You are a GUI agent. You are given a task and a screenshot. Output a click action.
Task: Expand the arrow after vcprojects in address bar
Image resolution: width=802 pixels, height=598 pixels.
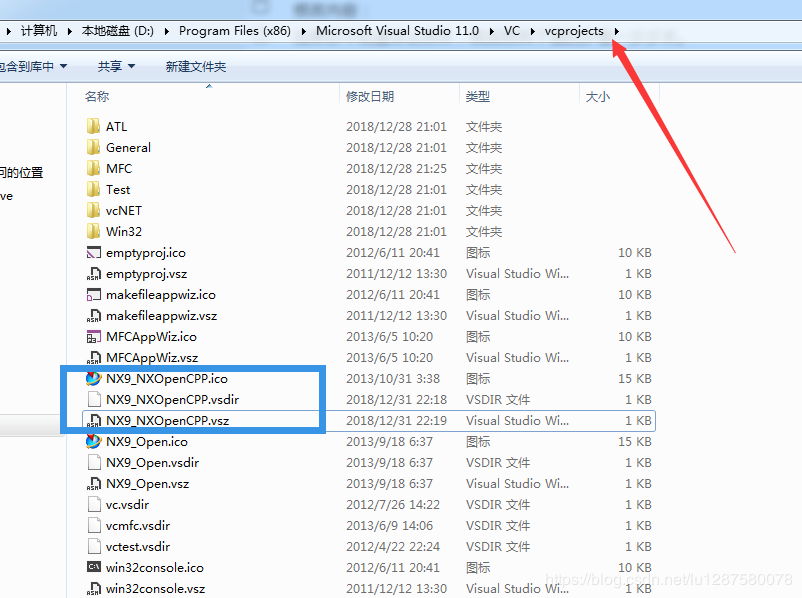tap(616, 31)
